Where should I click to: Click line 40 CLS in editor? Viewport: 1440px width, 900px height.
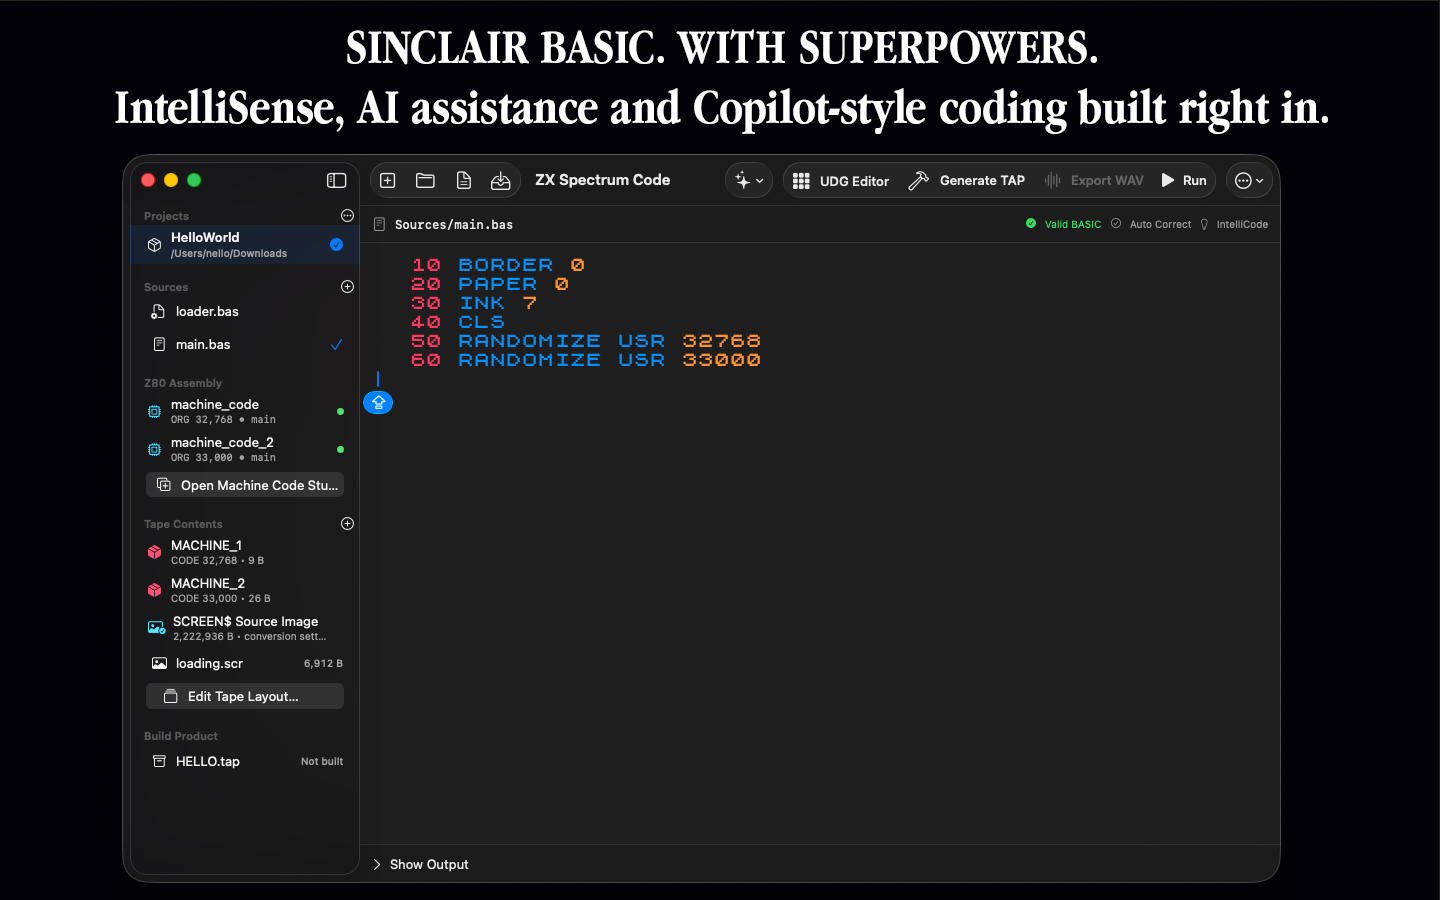click(458, 322)
